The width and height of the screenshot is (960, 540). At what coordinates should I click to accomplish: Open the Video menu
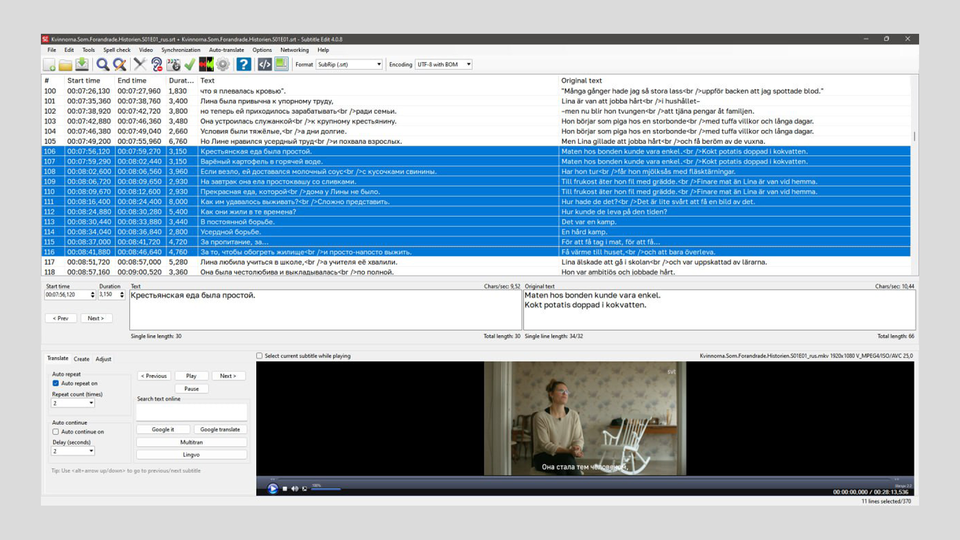click(x=146, y=50)
